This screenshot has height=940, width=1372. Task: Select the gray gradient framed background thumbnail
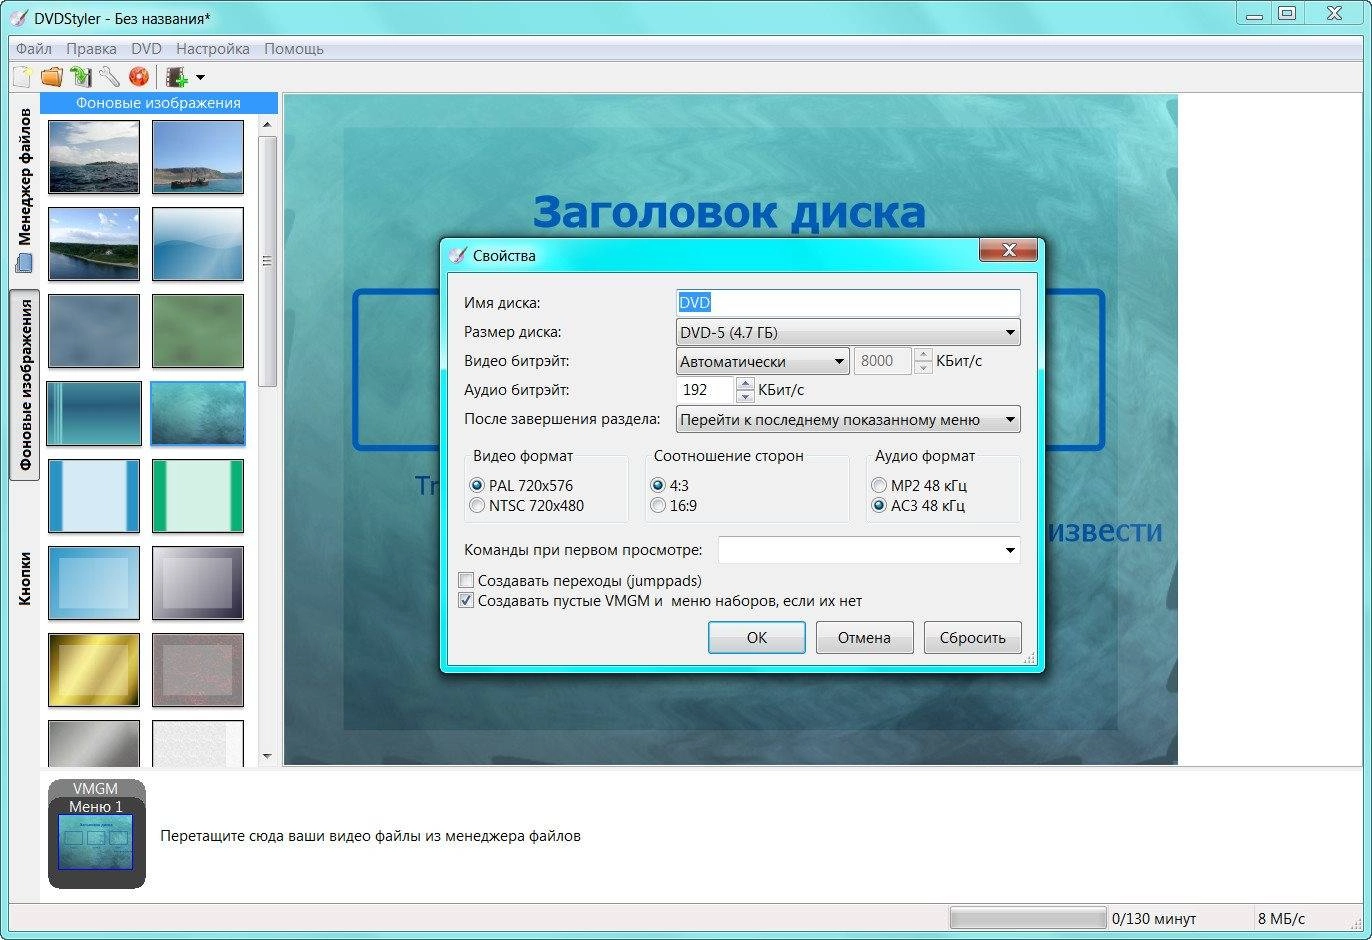click(x=198, y=583)
